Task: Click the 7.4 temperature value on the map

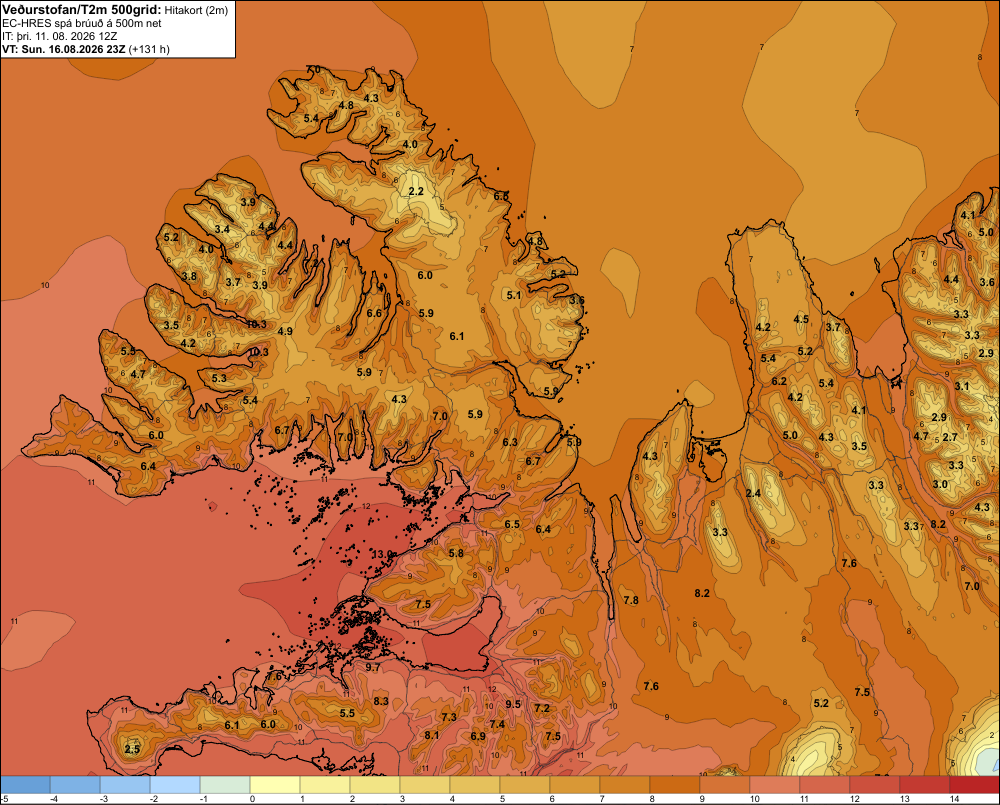Action: [497, 724]
